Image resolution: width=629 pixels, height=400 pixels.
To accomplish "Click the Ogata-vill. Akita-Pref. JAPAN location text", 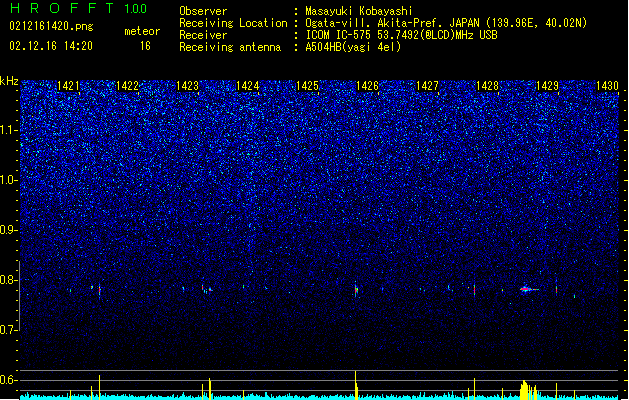I will point(446,23).
